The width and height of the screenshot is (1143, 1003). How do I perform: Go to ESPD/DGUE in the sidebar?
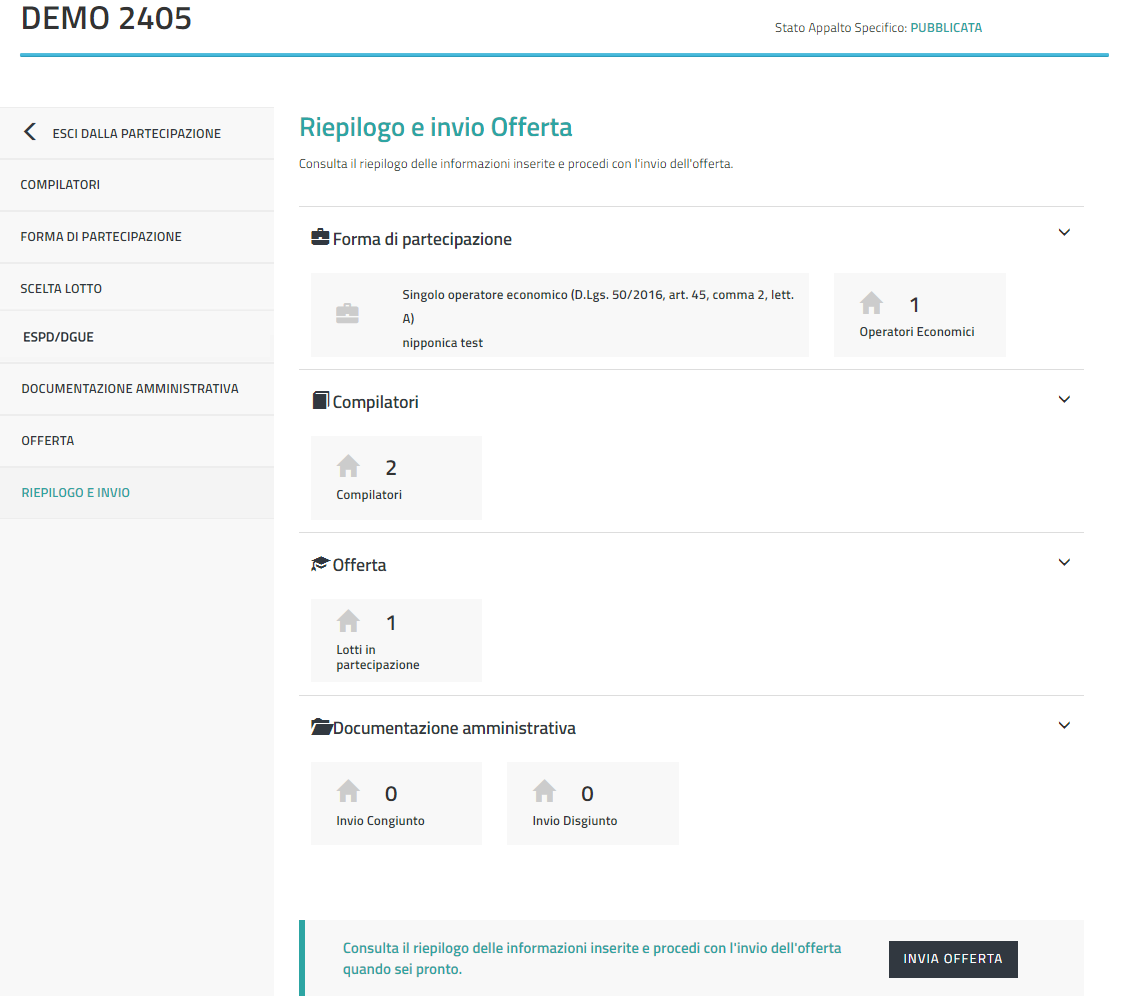58,337
